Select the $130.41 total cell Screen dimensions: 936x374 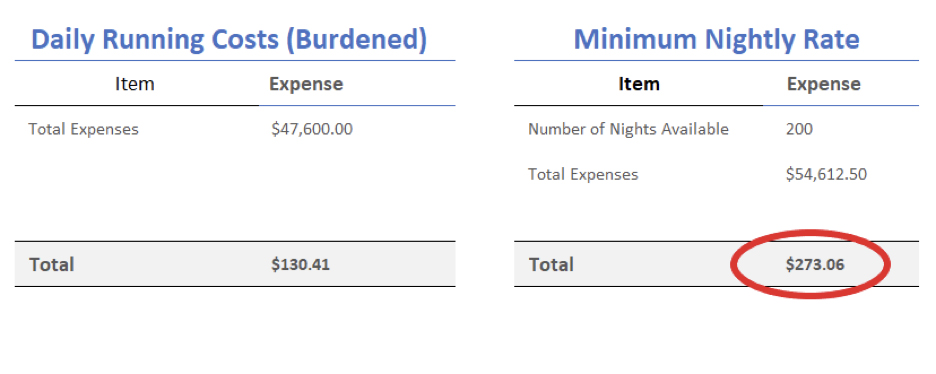300,264
